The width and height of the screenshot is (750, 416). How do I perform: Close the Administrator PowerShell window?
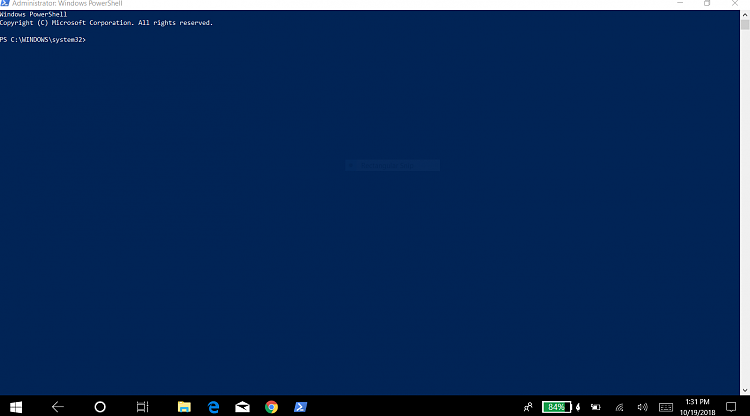pos(735,3)
